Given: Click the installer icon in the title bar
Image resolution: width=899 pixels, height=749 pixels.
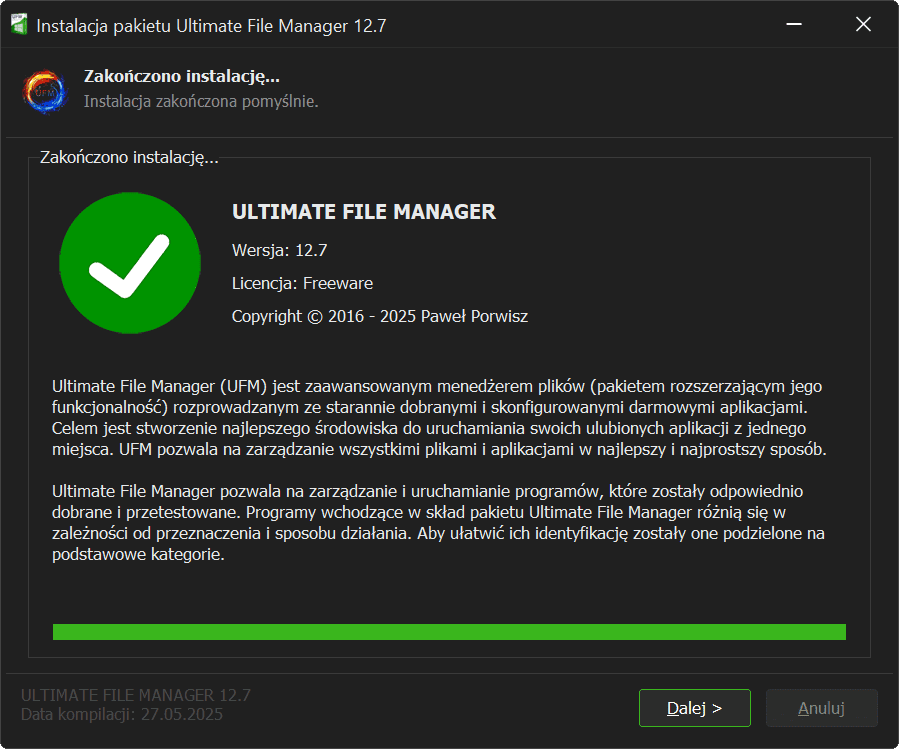Looking at the screenshot, I should [18, 25].
